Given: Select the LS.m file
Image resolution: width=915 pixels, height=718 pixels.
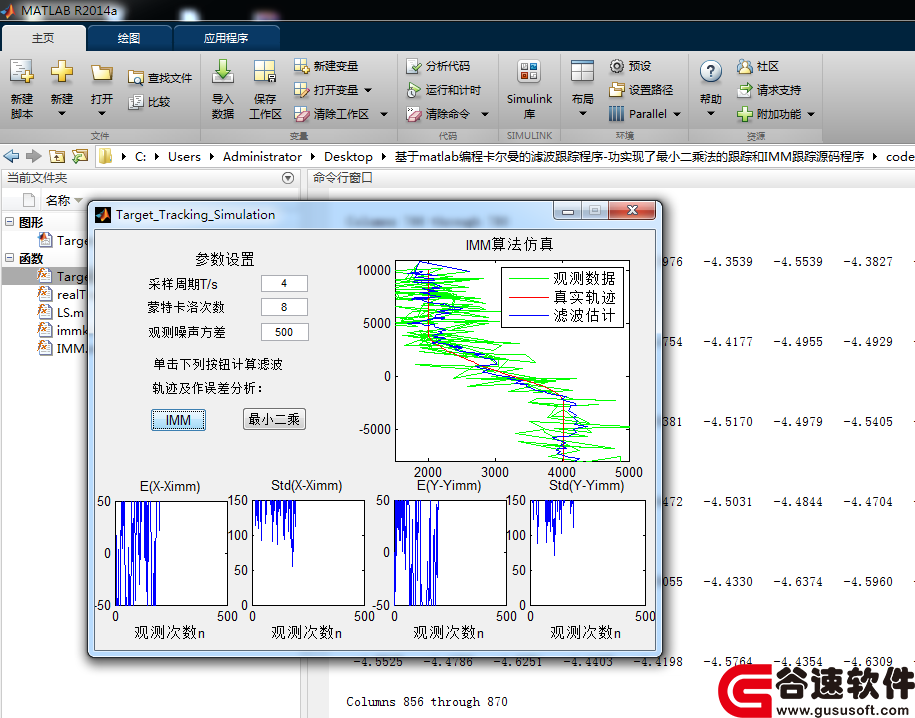Looking at the screenshot, I should tap(61, 312).
